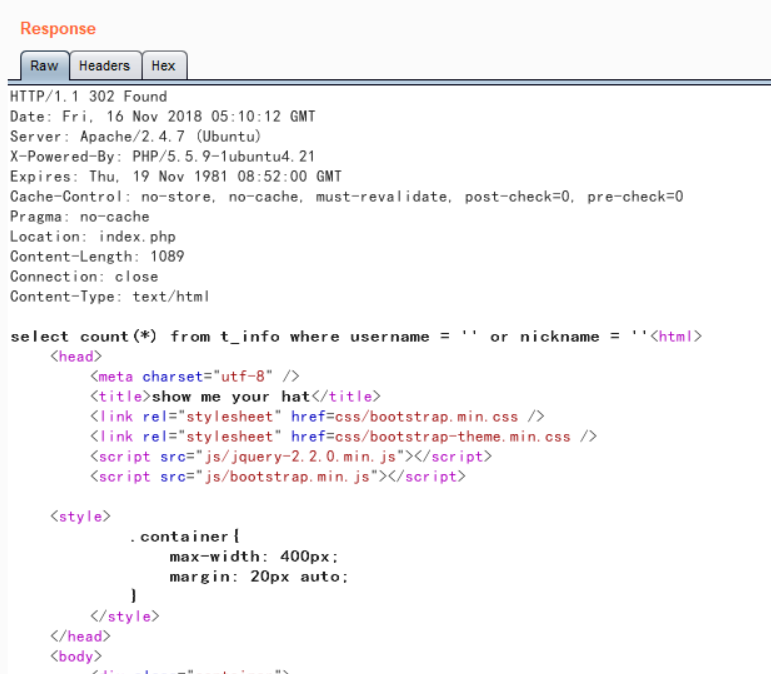Click the 'select count(*) from t_info' SQL text
Image resolution: width=771 pixels, height=674 pixels.
coord(145,337)
